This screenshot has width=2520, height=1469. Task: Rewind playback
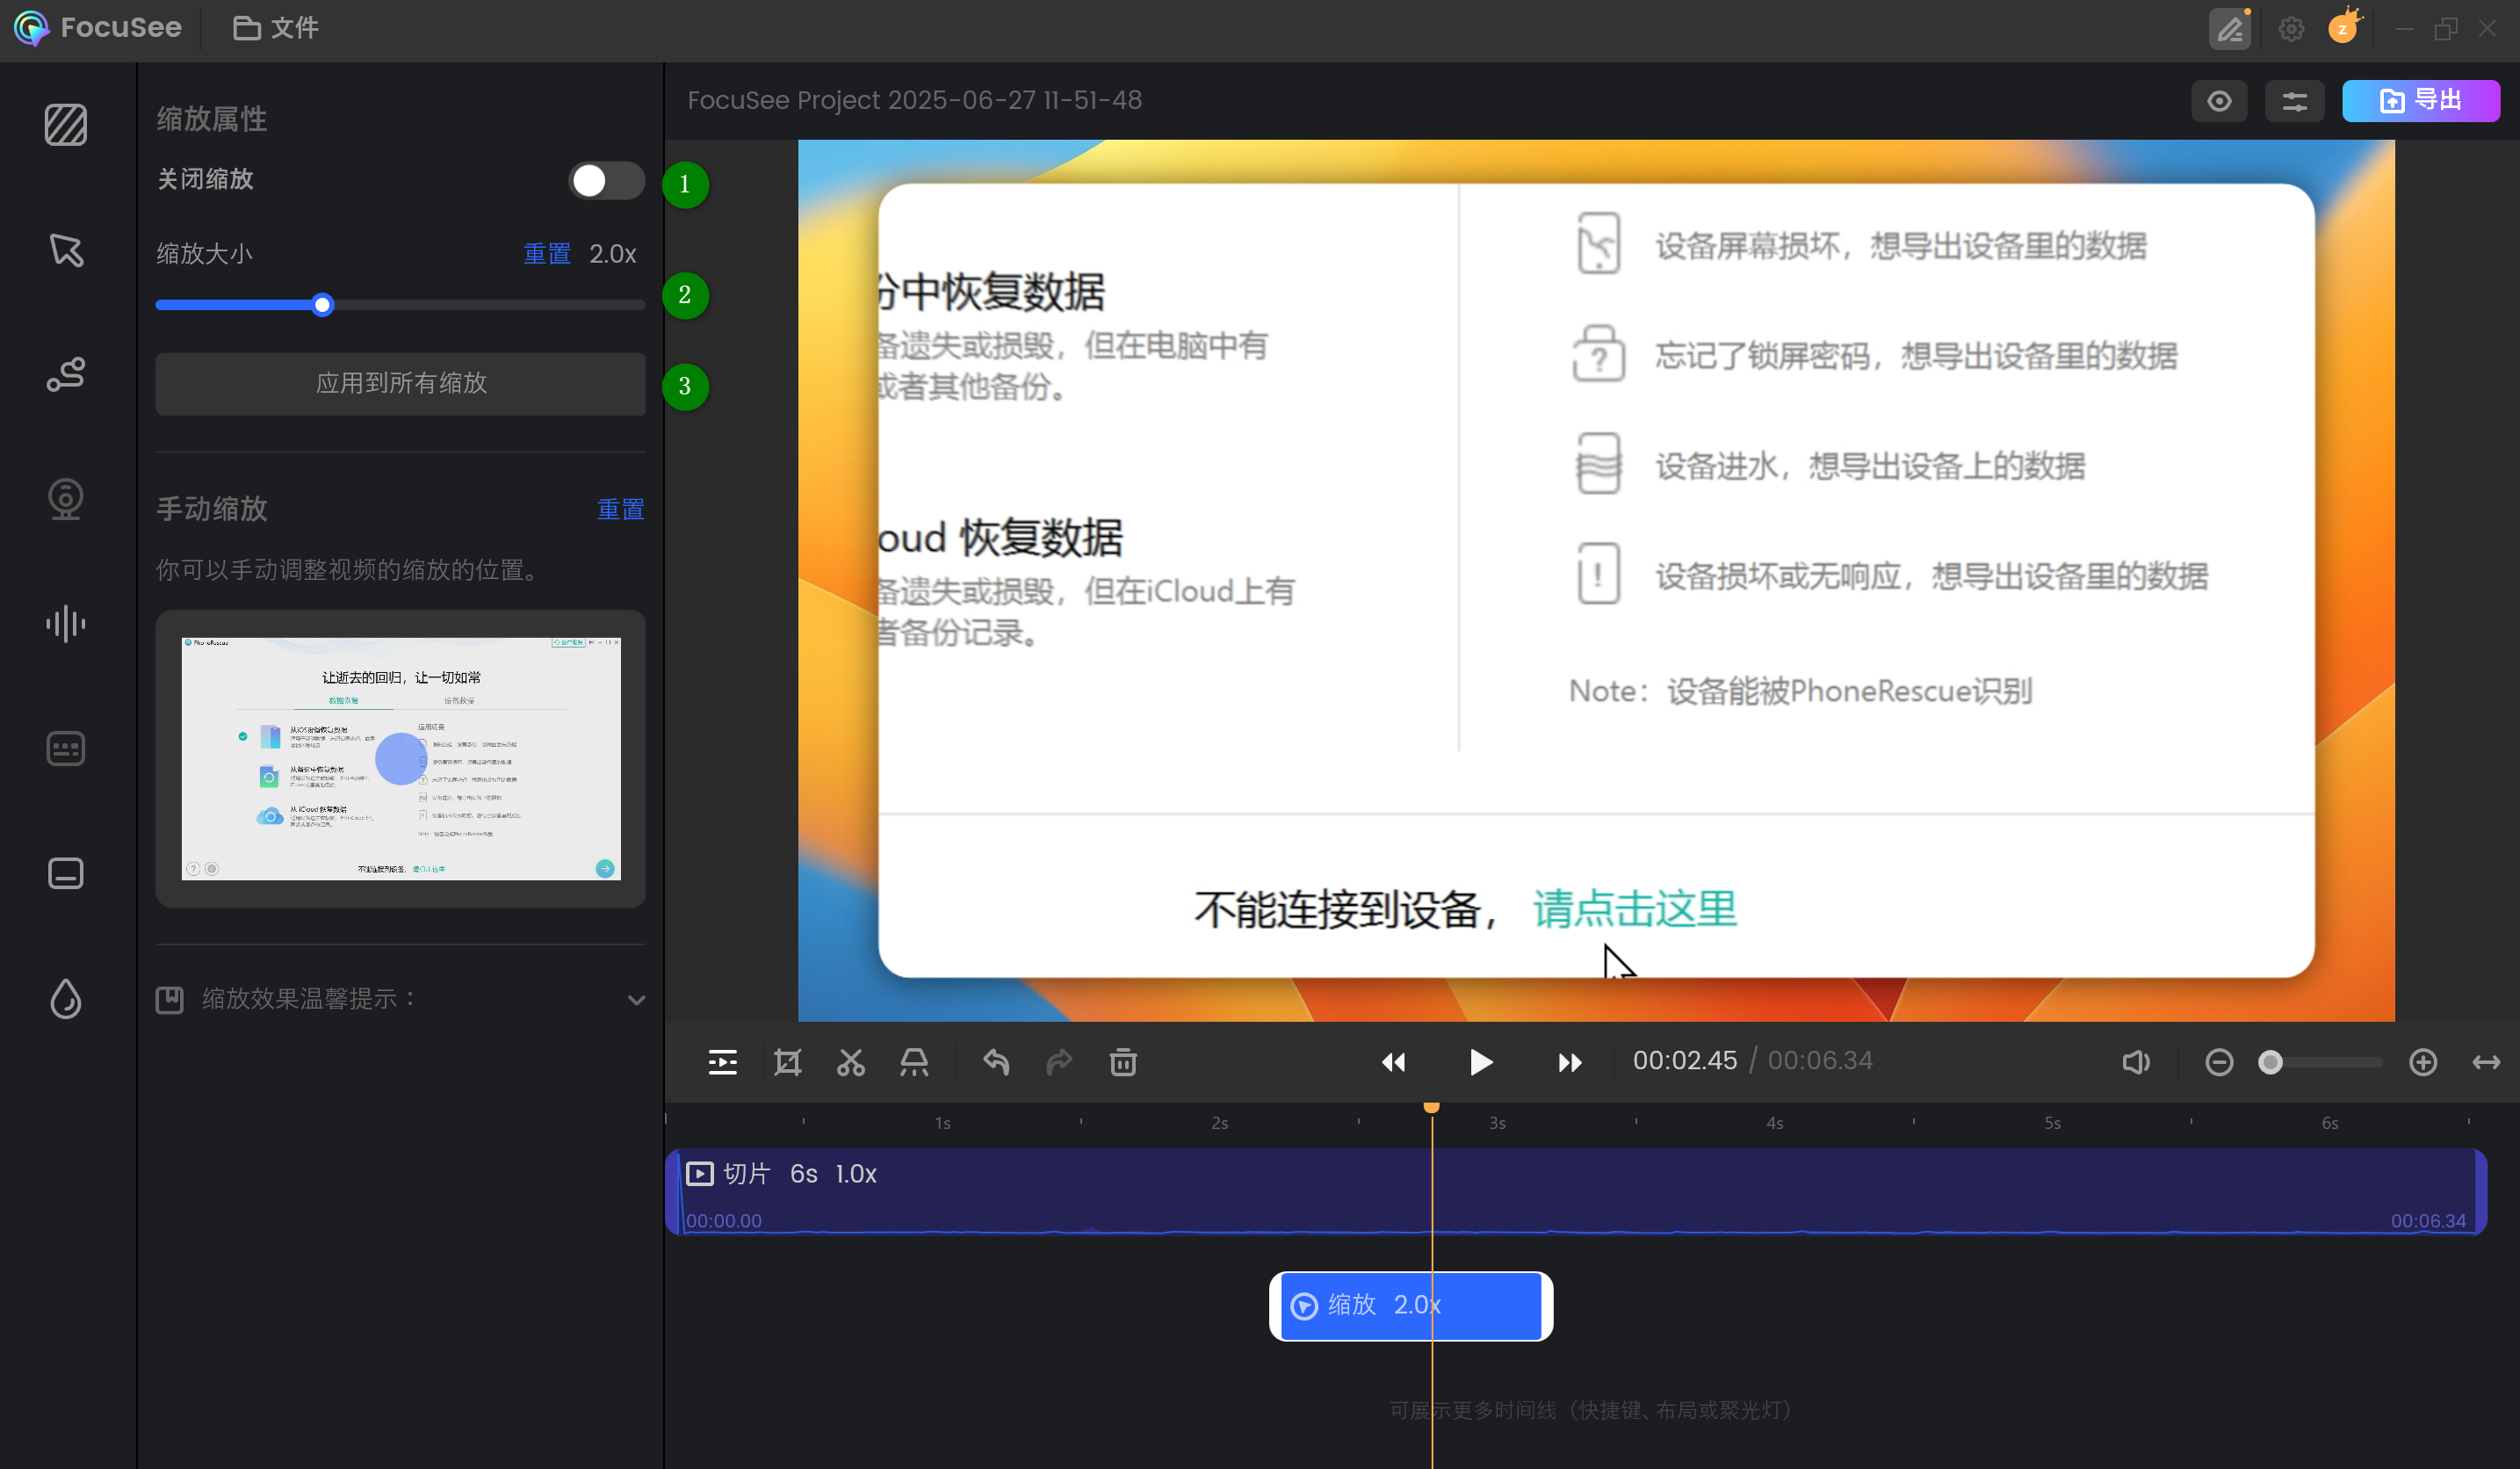coord(1393,1062)
